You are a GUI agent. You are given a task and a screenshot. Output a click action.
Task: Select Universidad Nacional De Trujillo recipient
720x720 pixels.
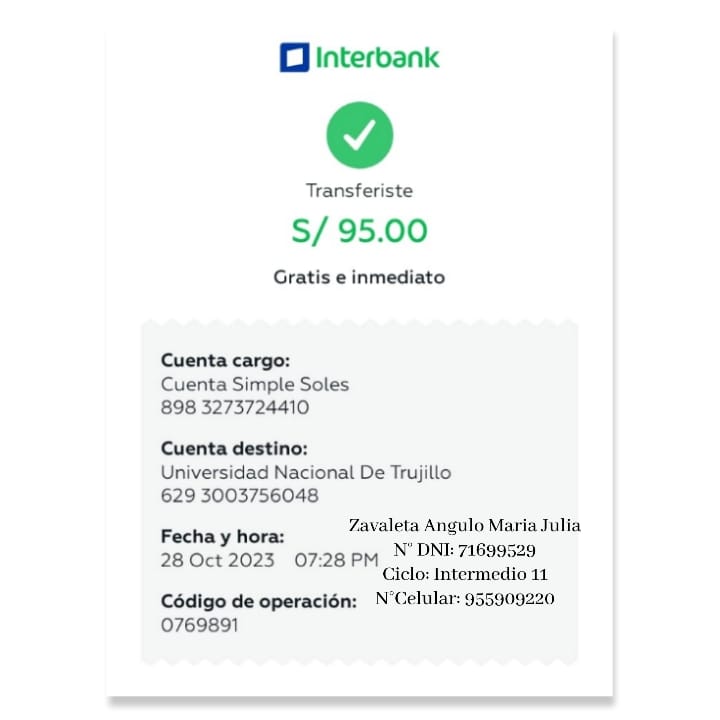click(x=306, y=472)
